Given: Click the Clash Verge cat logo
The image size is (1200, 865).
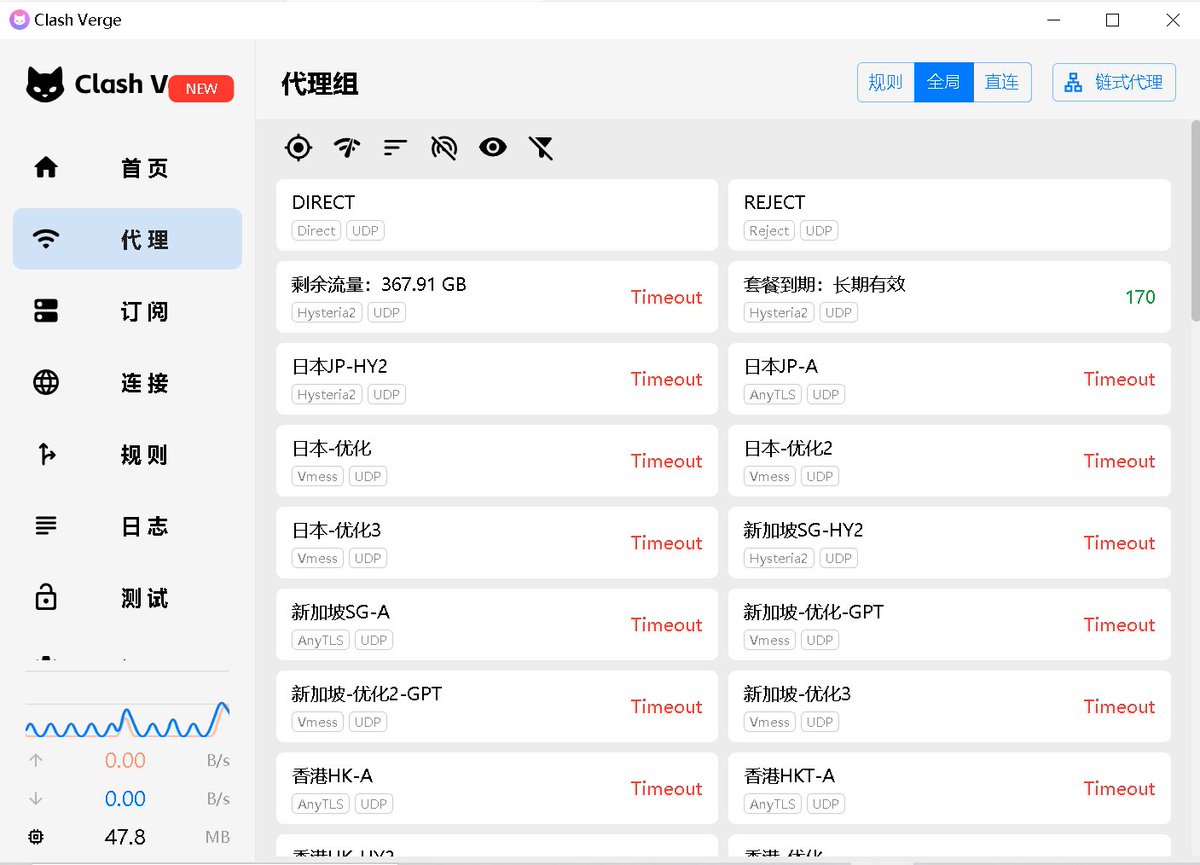Looking at the screenshot, I should [45, 85].
